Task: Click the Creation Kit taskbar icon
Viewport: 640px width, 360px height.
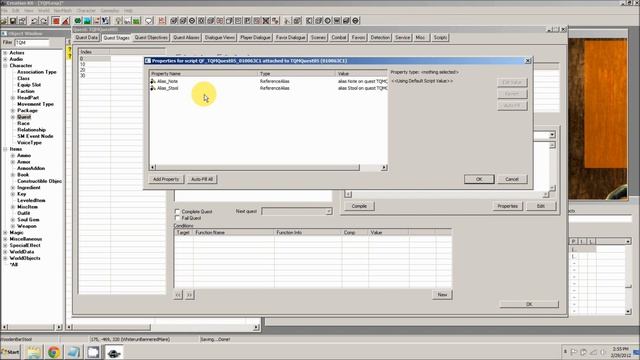Action: tap(113, 352)
